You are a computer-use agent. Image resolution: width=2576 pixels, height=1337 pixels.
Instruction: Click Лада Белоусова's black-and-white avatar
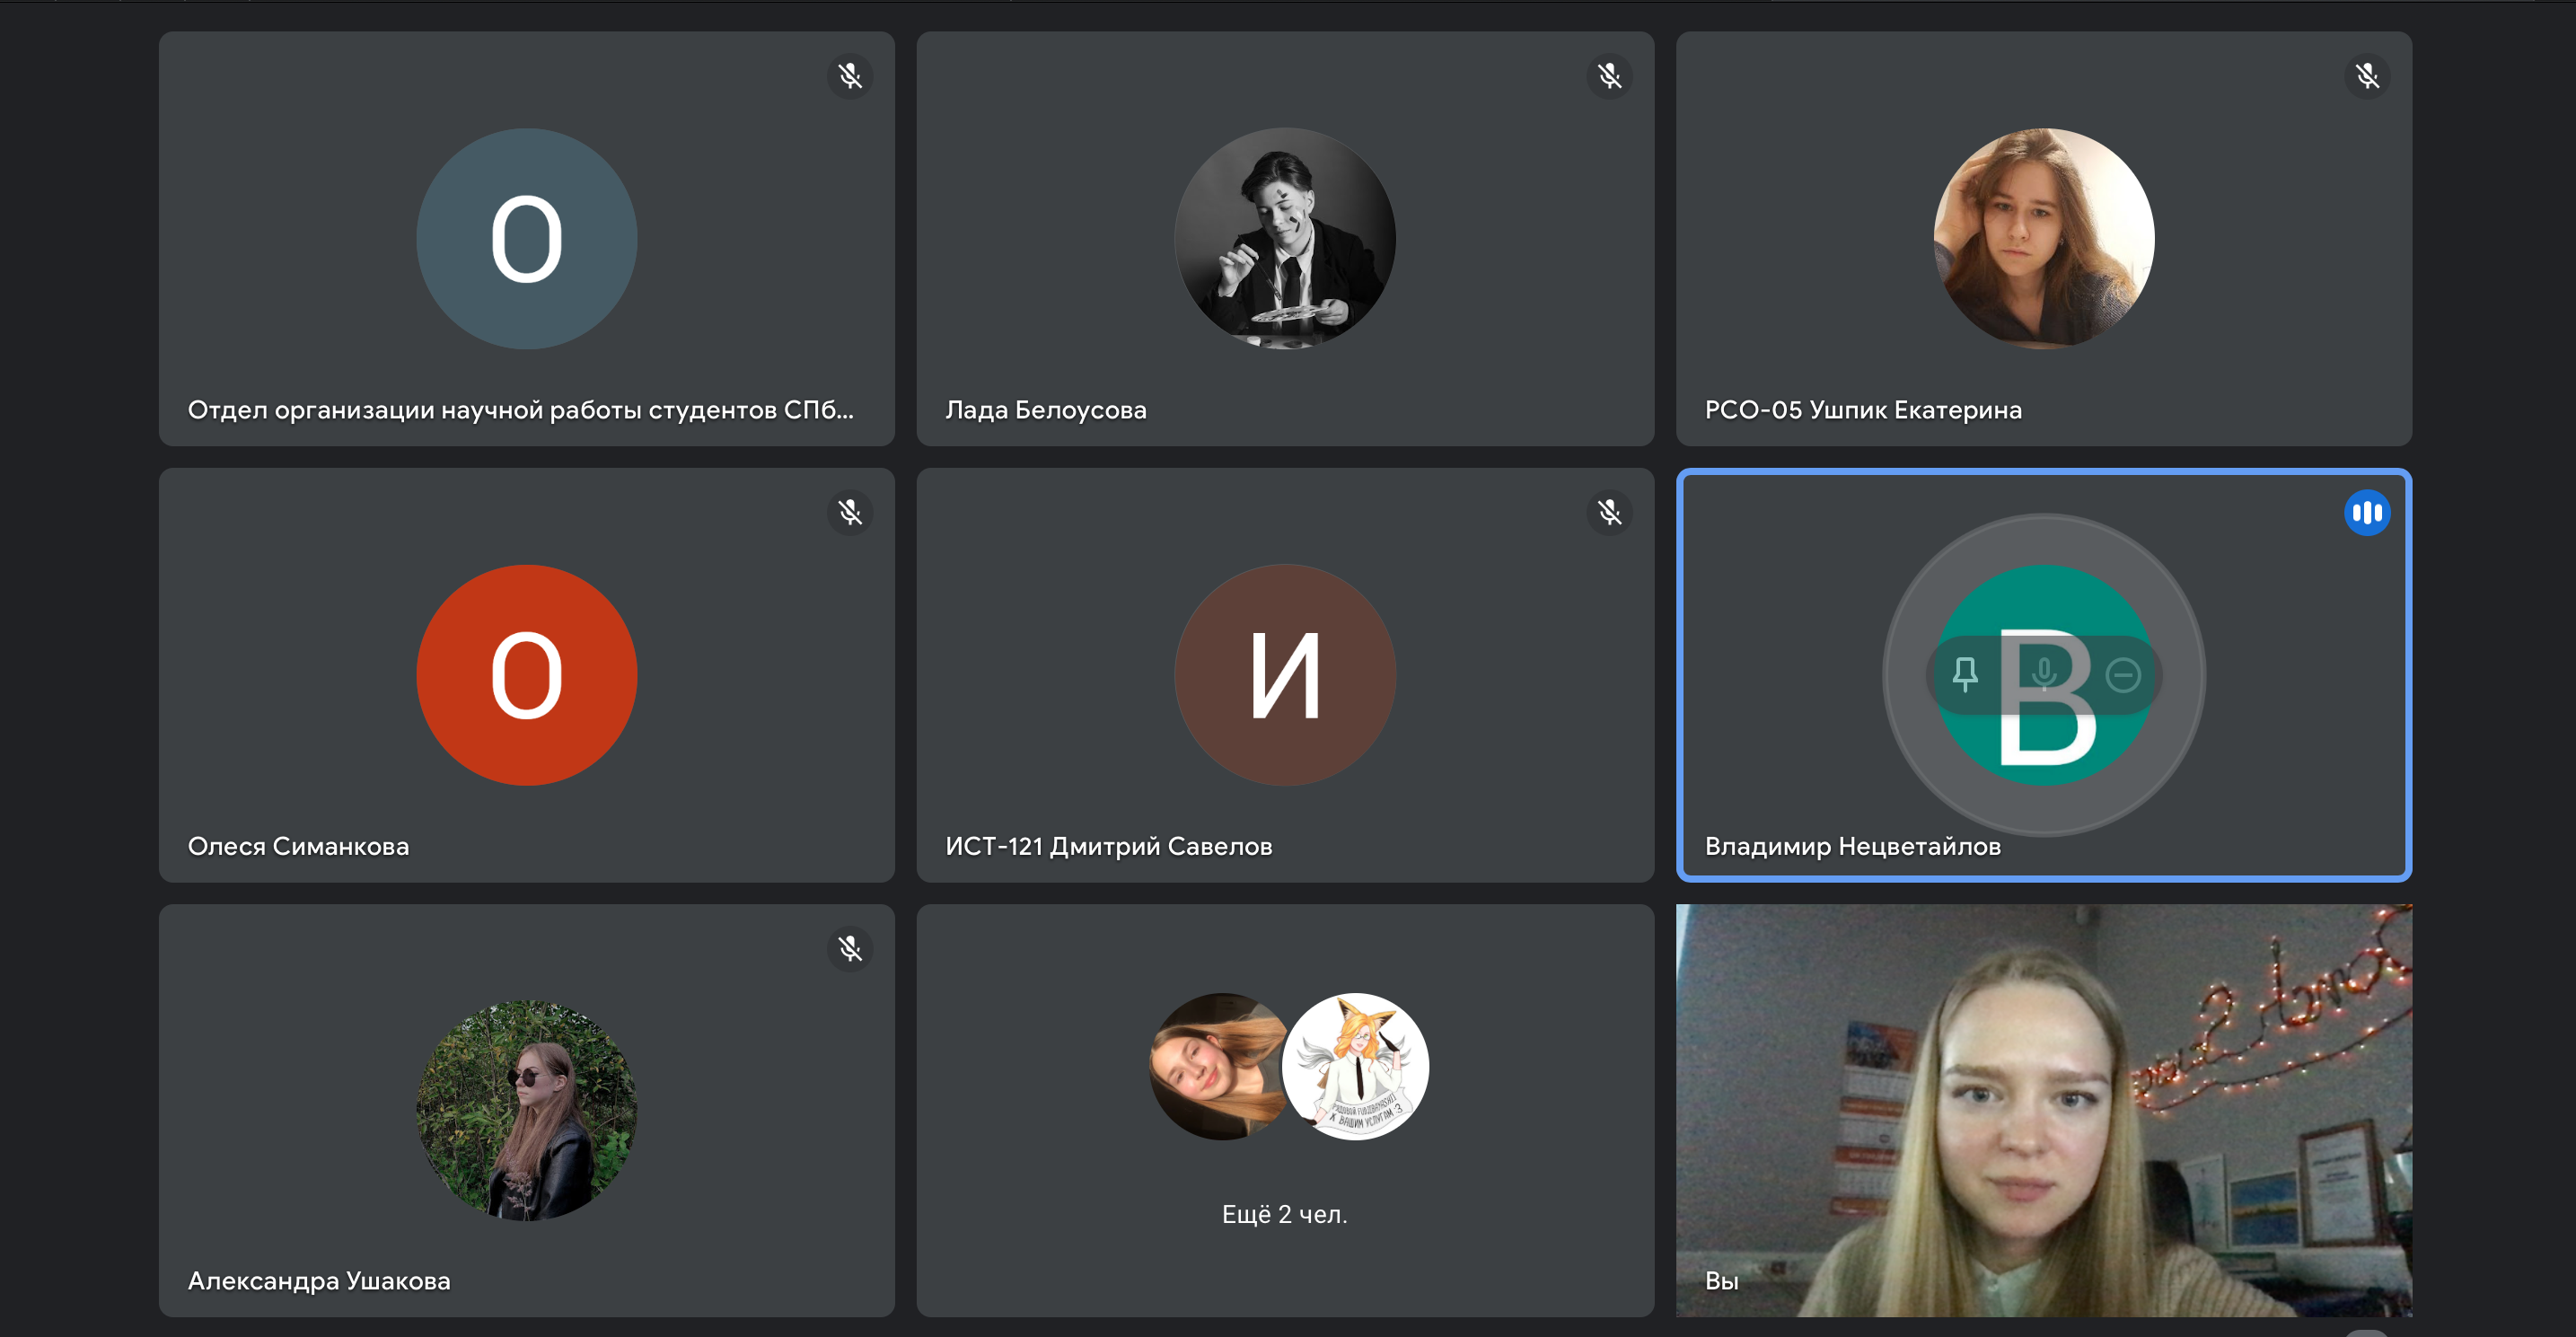pyautogui.click(x=1284, y=238)
